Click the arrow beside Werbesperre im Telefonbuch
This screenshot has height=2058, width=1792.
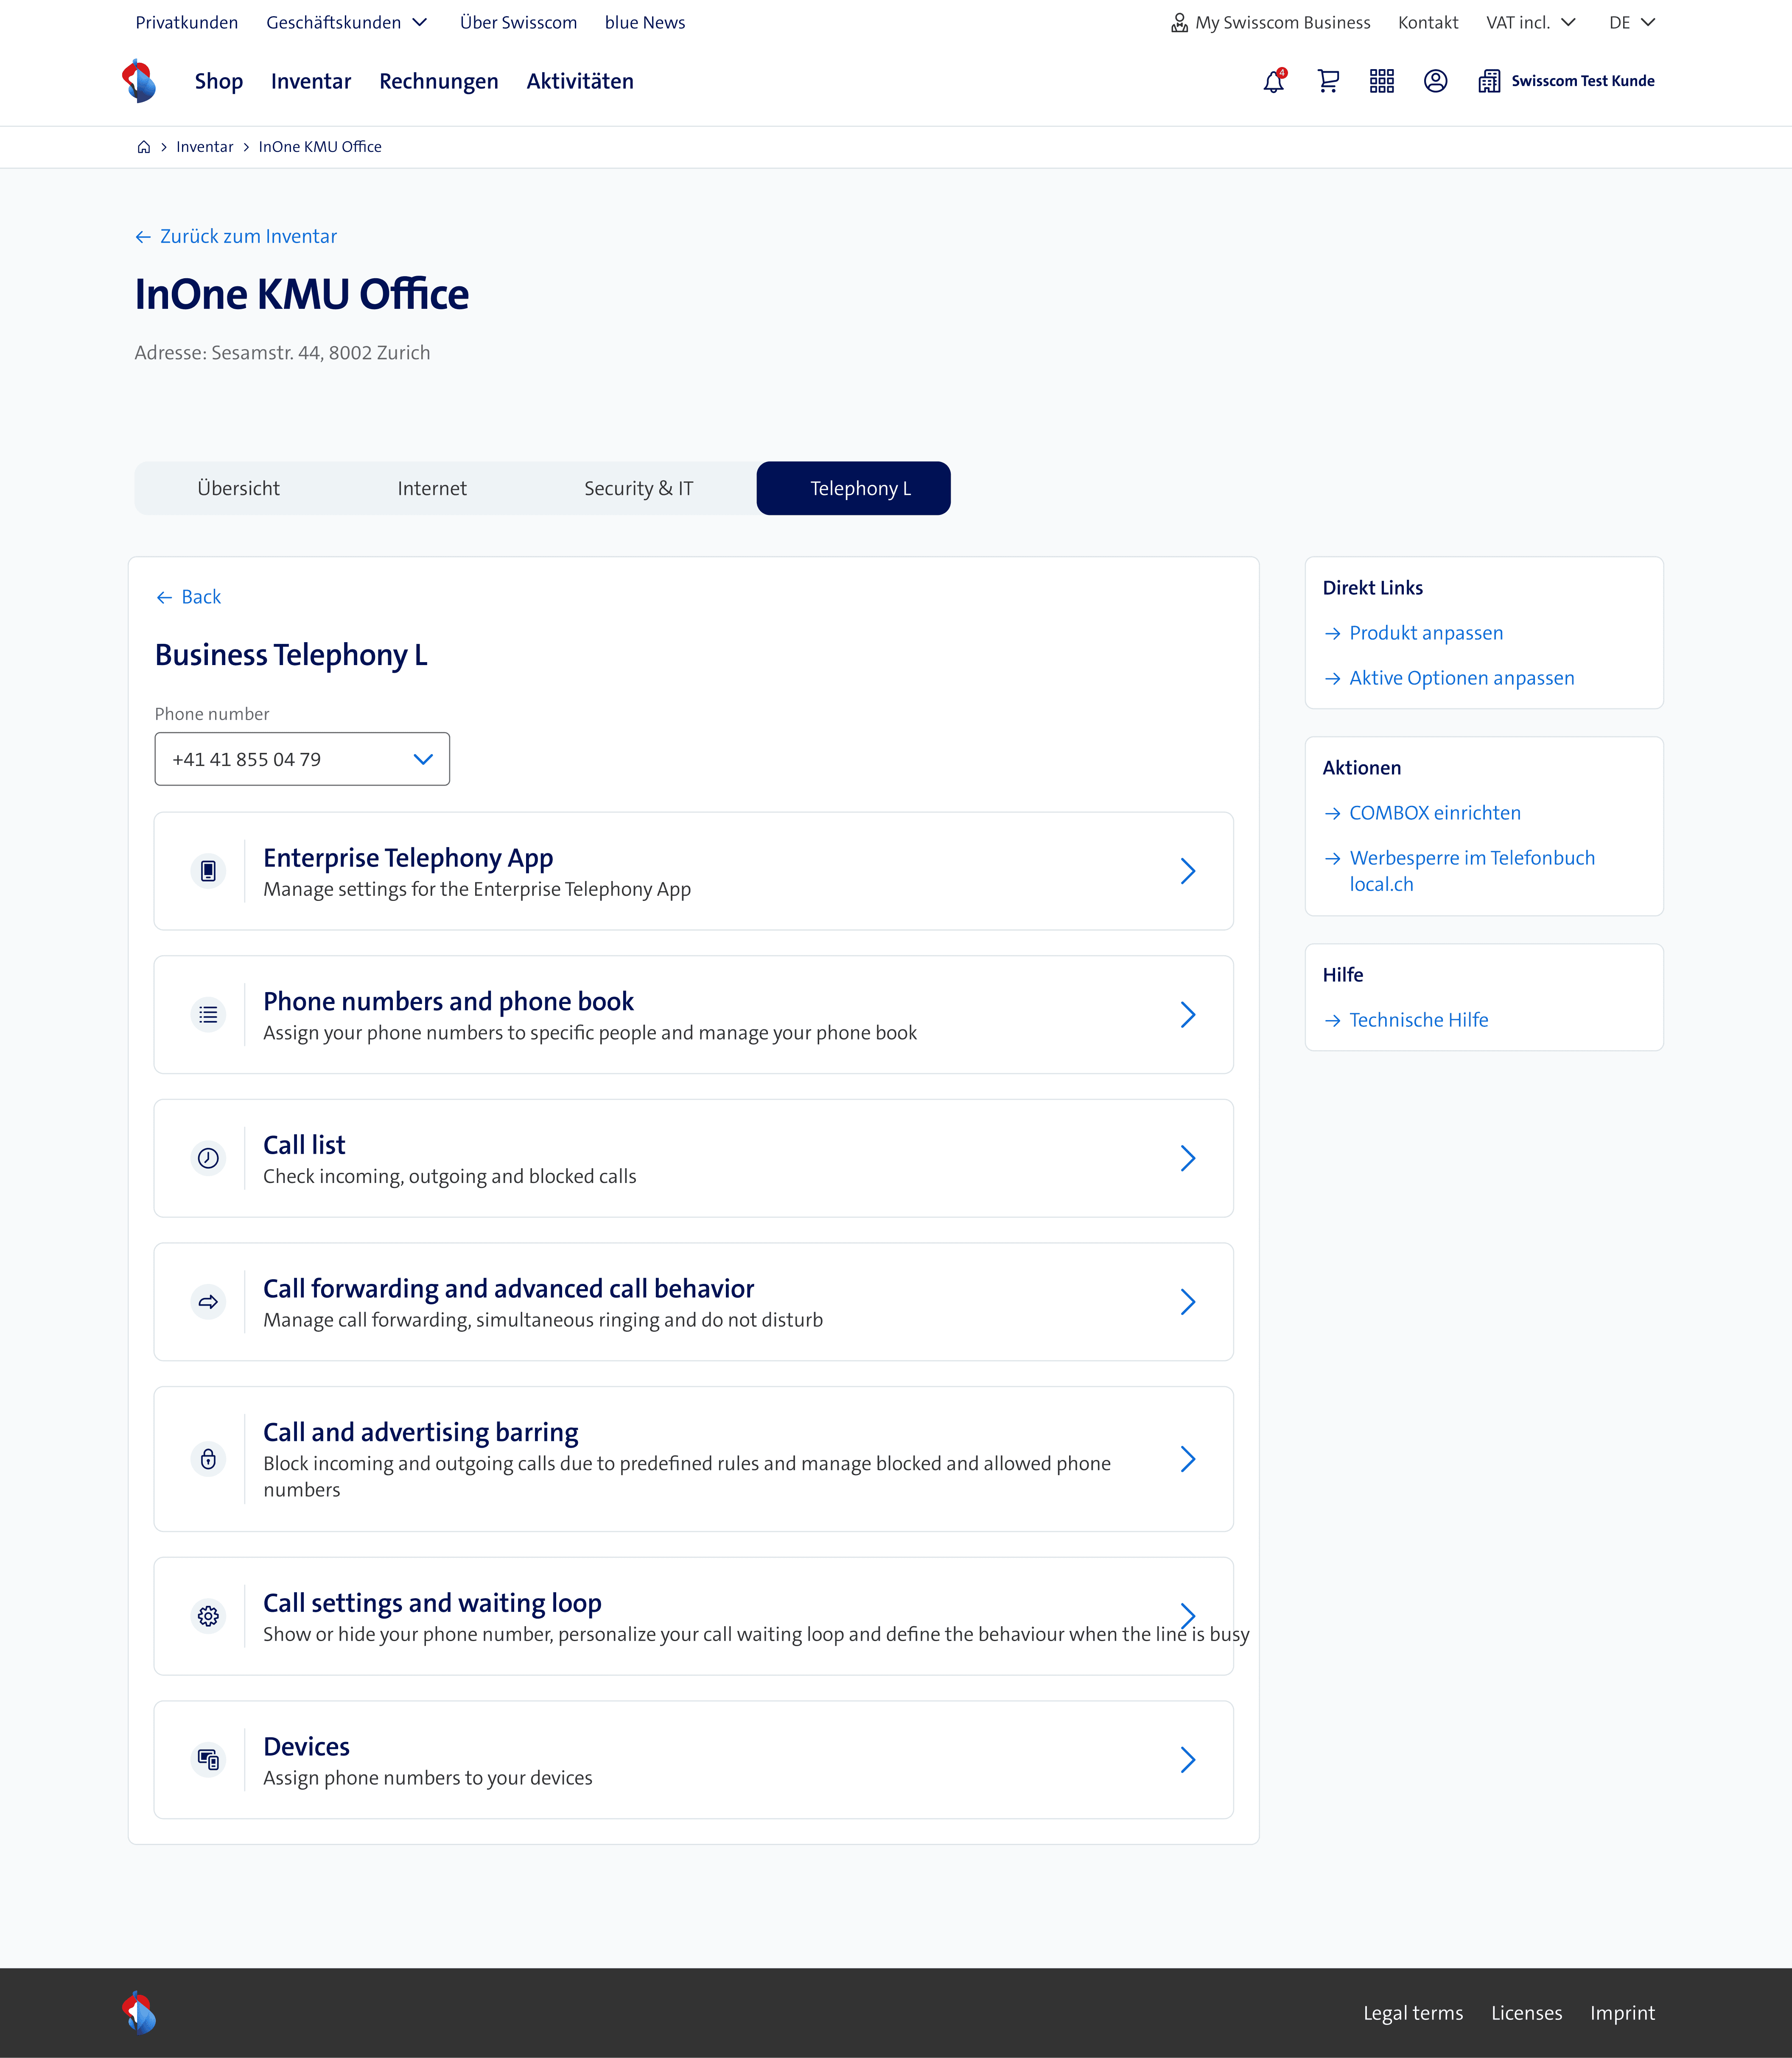point(1332,859)
